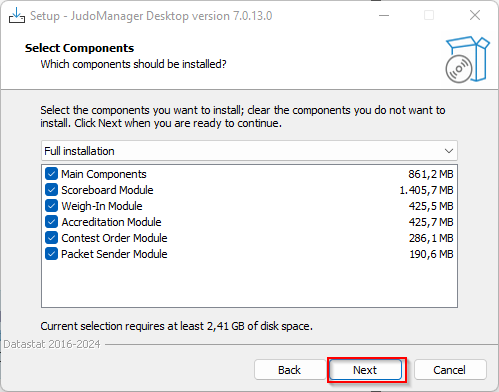Go Back to the previous setup step
The width and height of the screenshot is (499, 392).
click(x=289, y=370)
